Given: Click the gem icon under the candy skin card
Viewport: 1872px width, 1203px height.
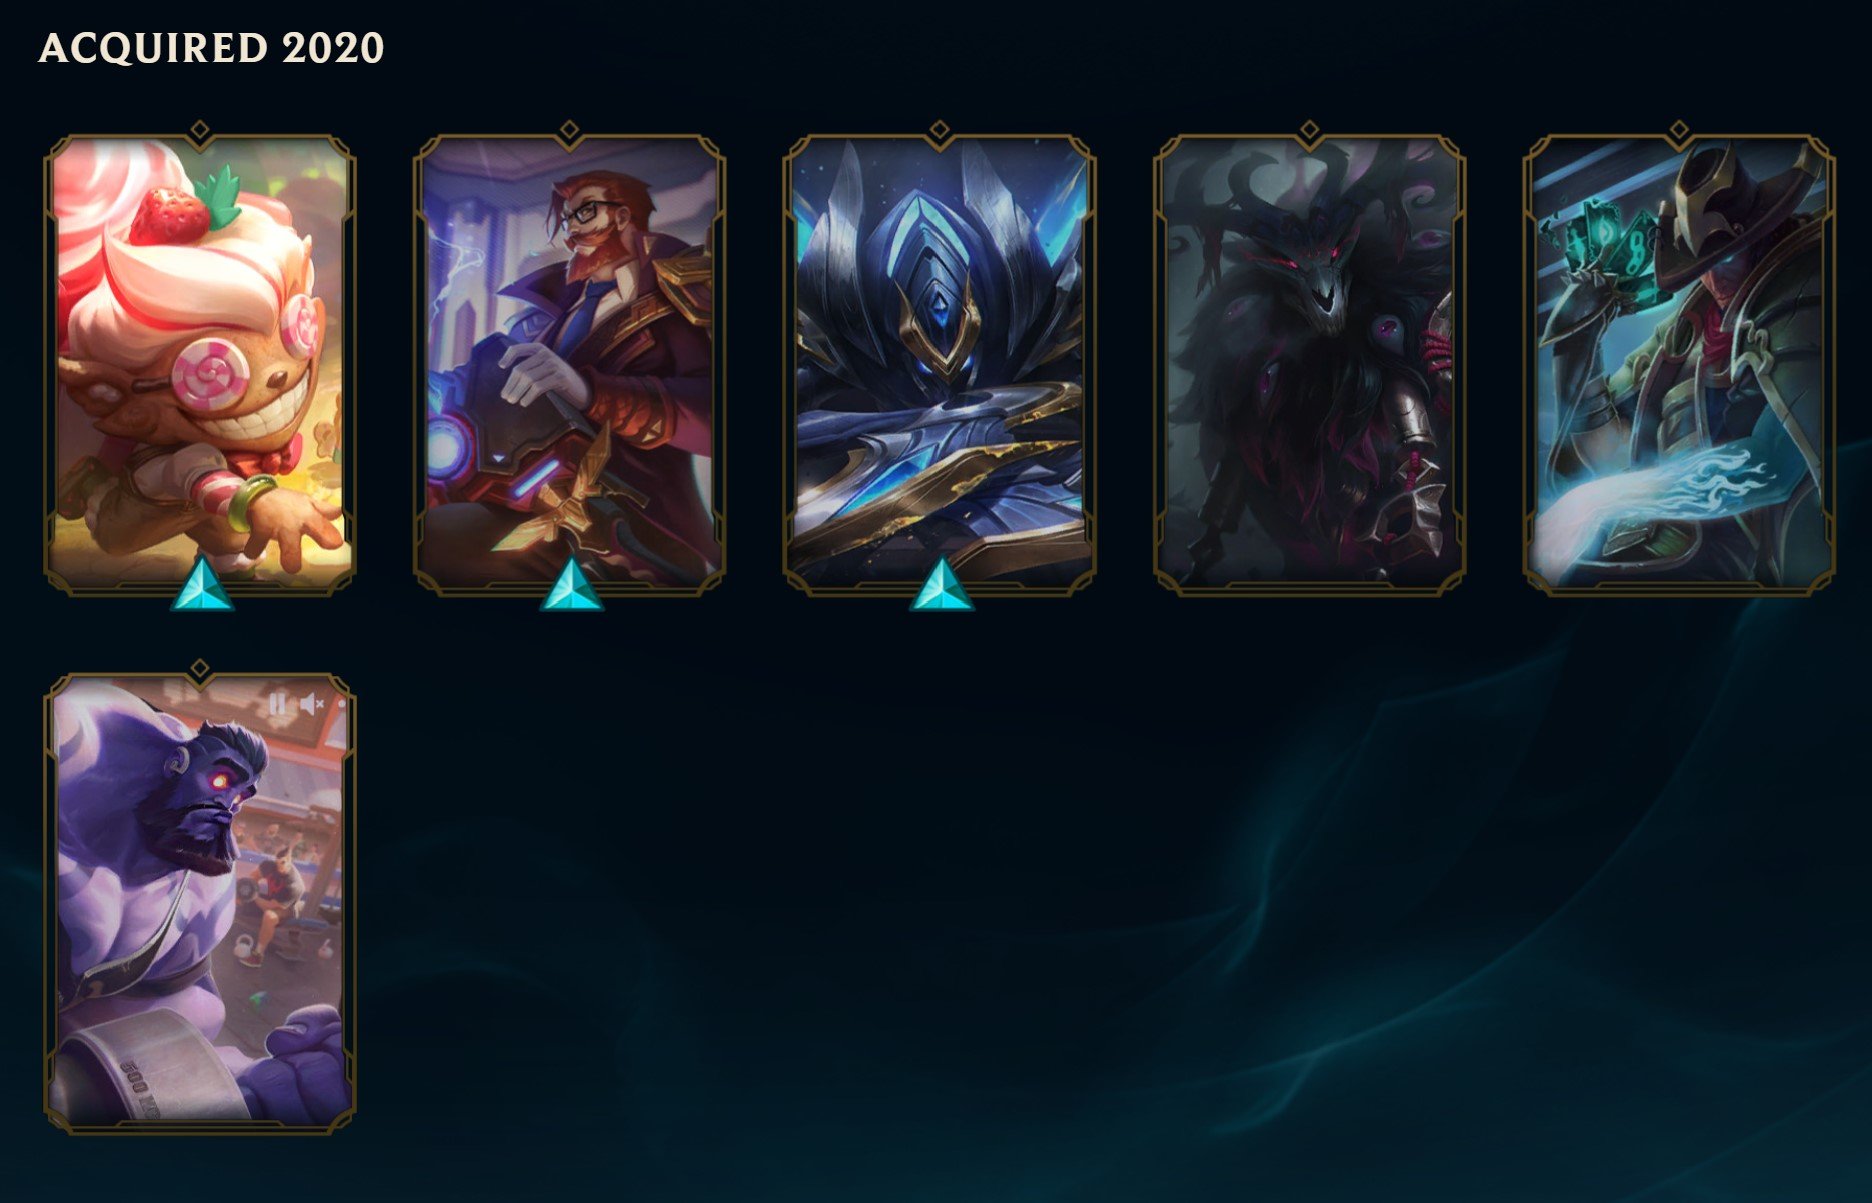Looking at the screenshot, I should point(202,584).
